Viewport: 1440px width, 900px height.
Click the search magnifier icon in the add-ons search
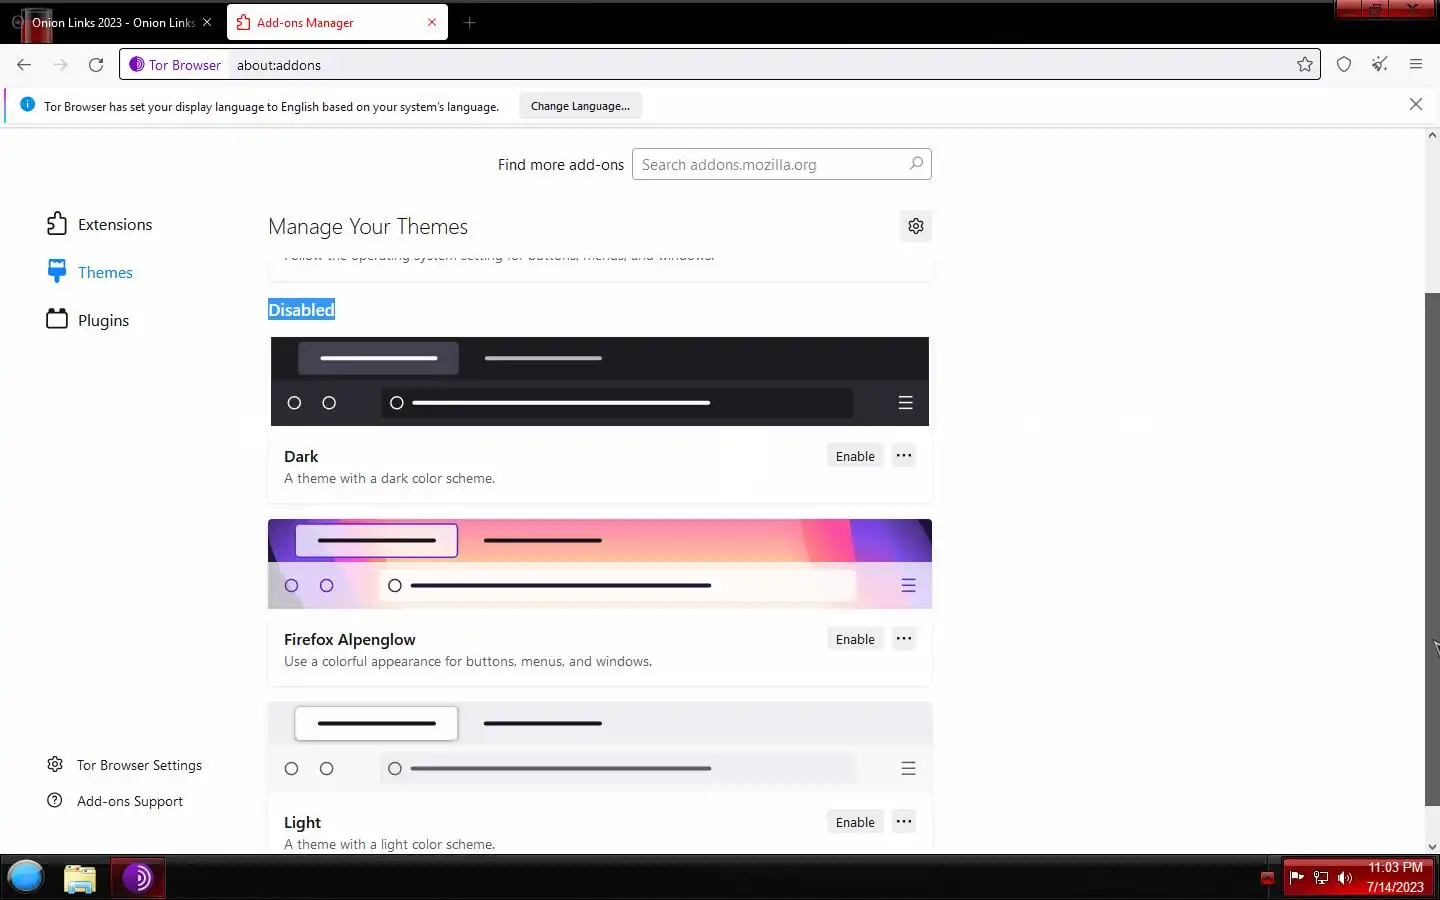[916, 164]
